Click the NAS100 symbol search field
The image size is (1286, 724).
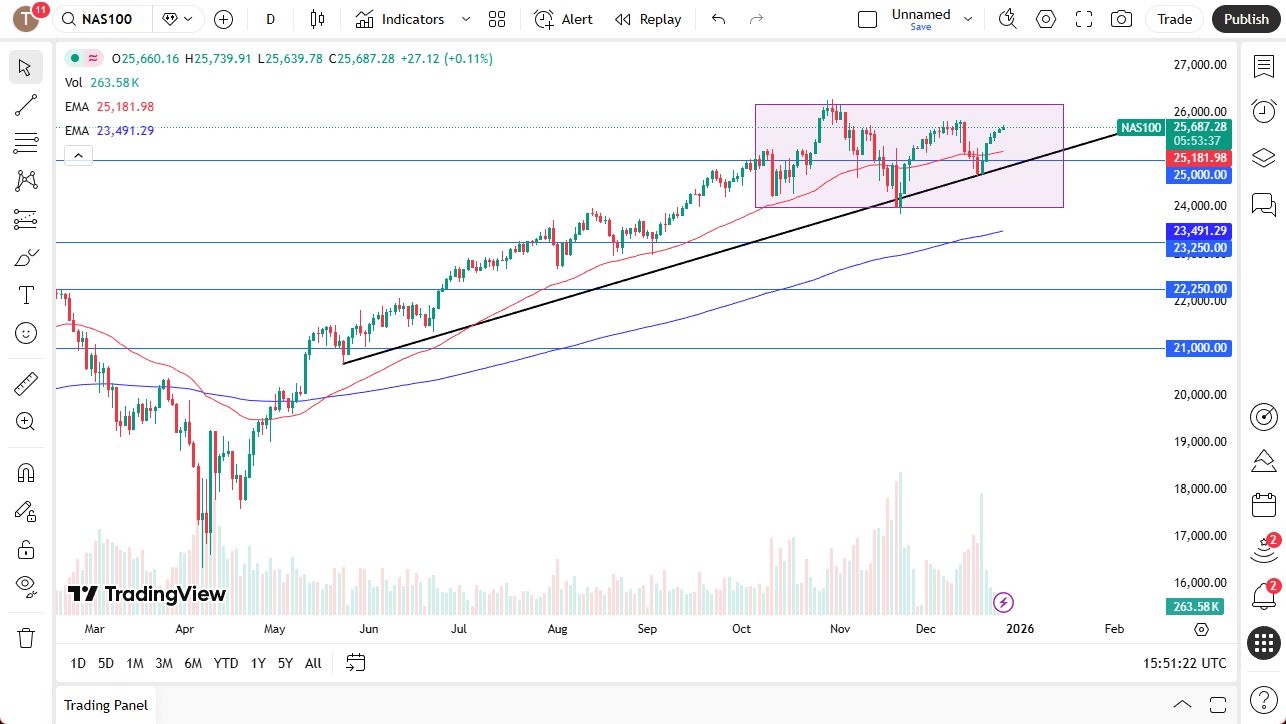pyautogui.click(x=100, y=19)
